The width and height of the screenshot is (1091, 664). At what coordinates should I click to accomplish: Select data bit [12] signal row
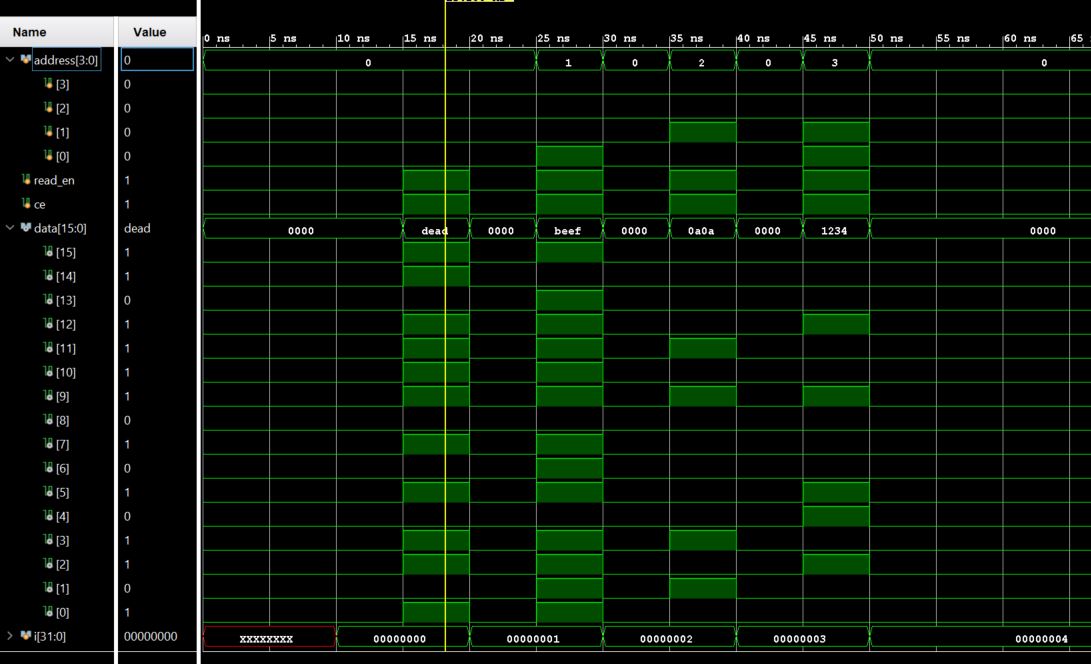coord(60,324)
